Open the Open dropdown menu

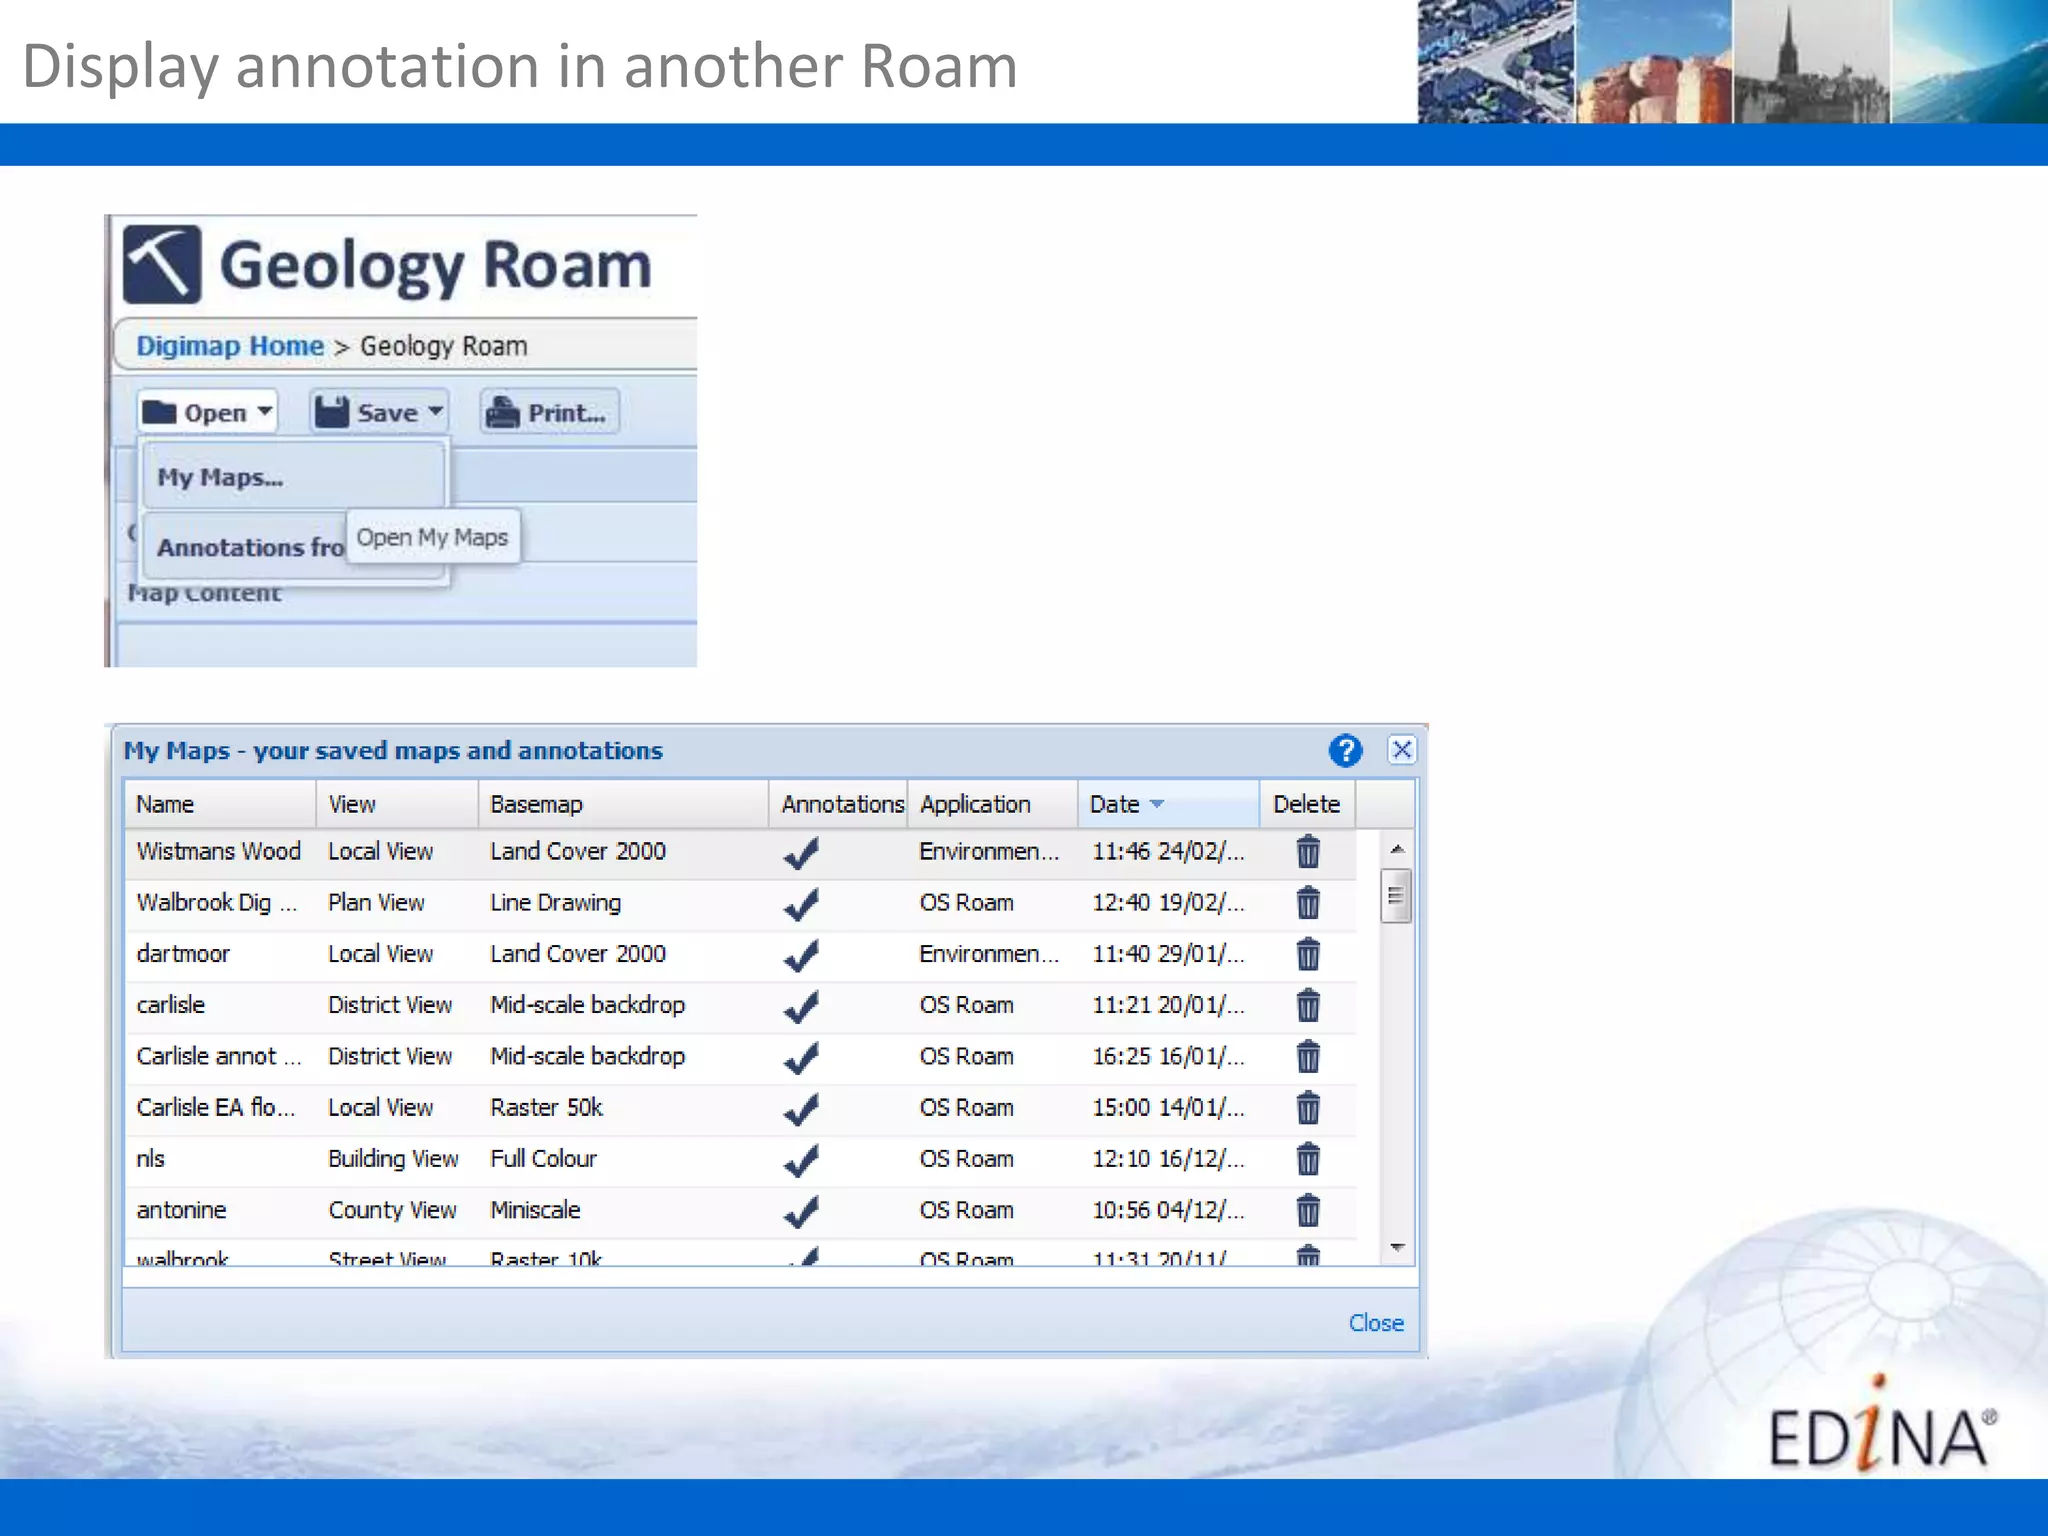(207, 412)
